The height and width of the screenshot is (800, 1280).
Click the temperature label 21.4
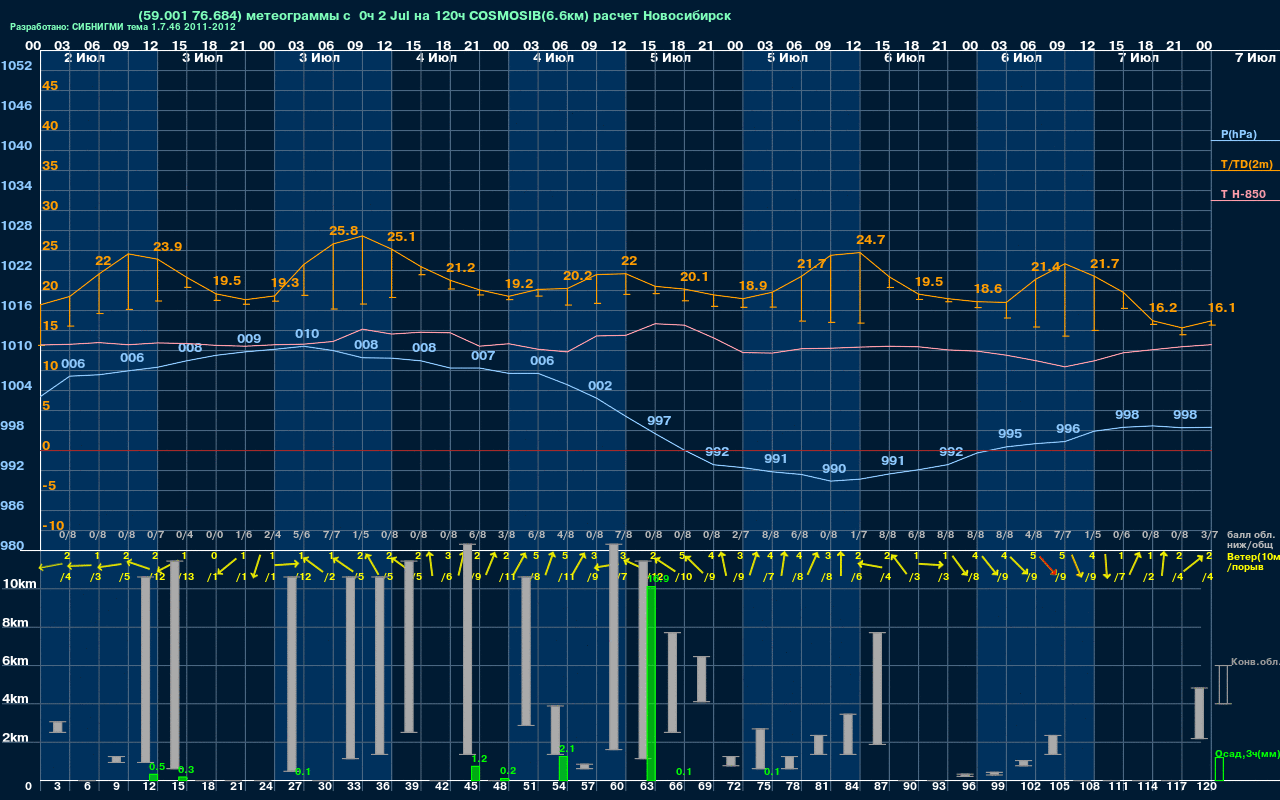coord(1046,267)
